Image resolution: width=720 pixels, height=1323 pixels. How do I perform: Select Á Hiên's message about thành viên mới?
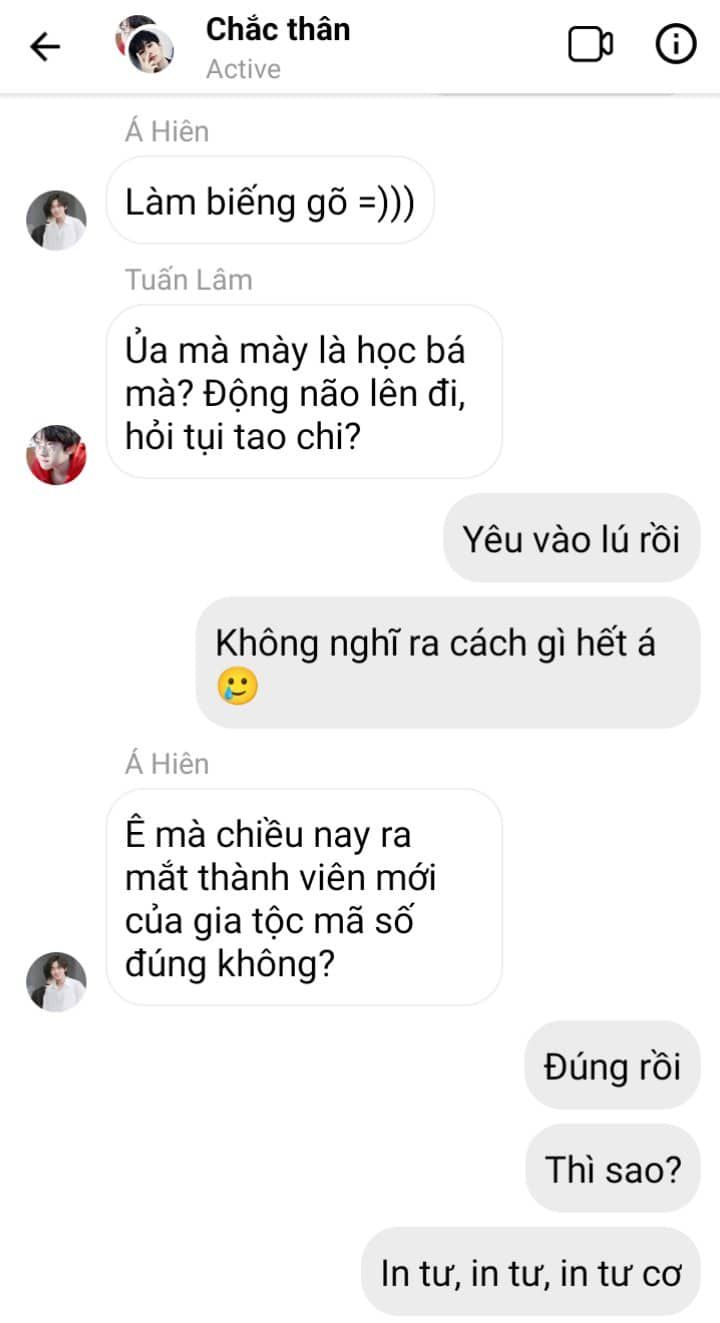pyautogui.click(x=304, y=897)
